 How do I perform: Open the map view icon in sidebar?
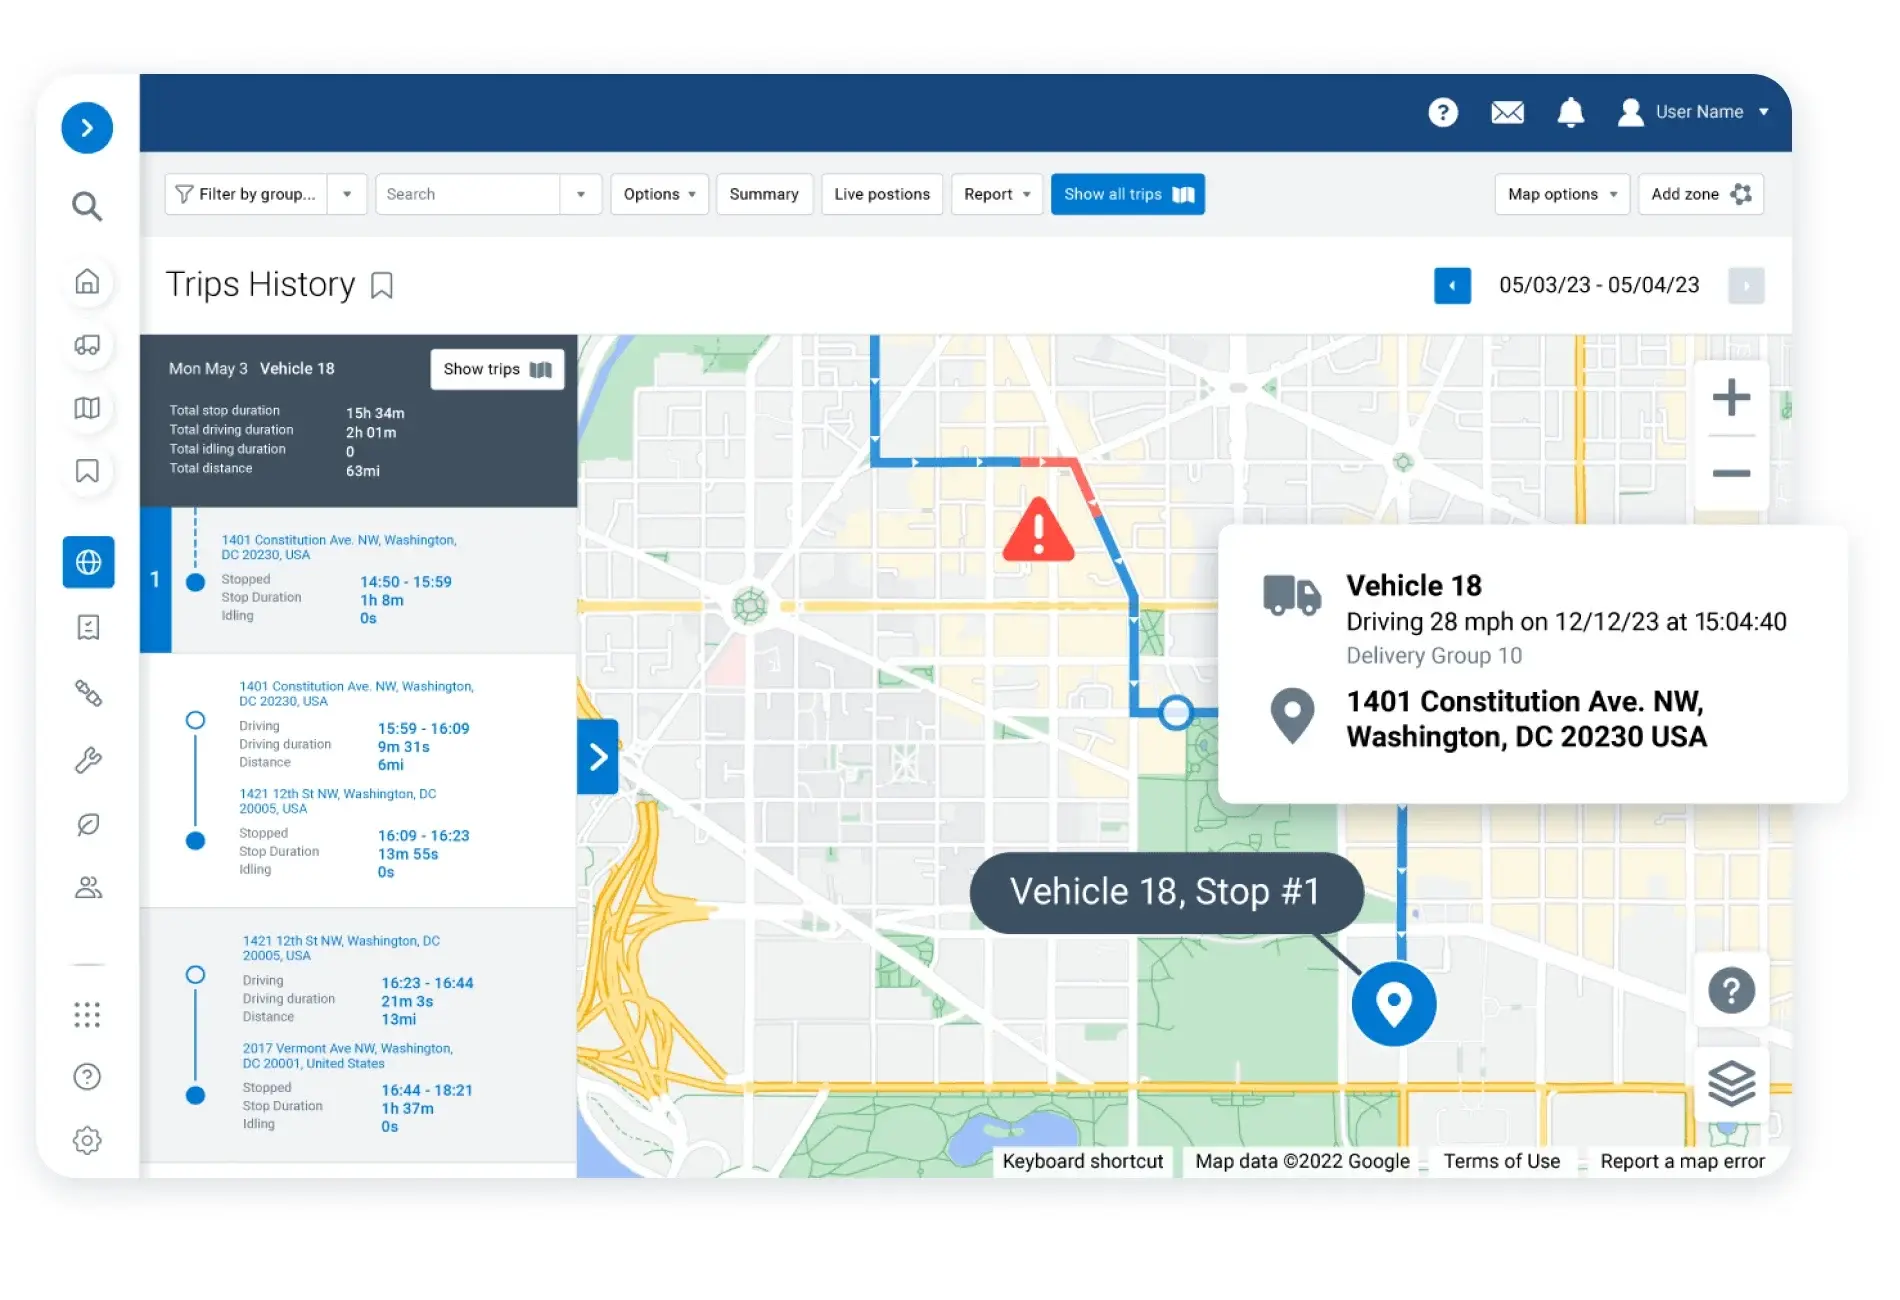pos(88,408)
